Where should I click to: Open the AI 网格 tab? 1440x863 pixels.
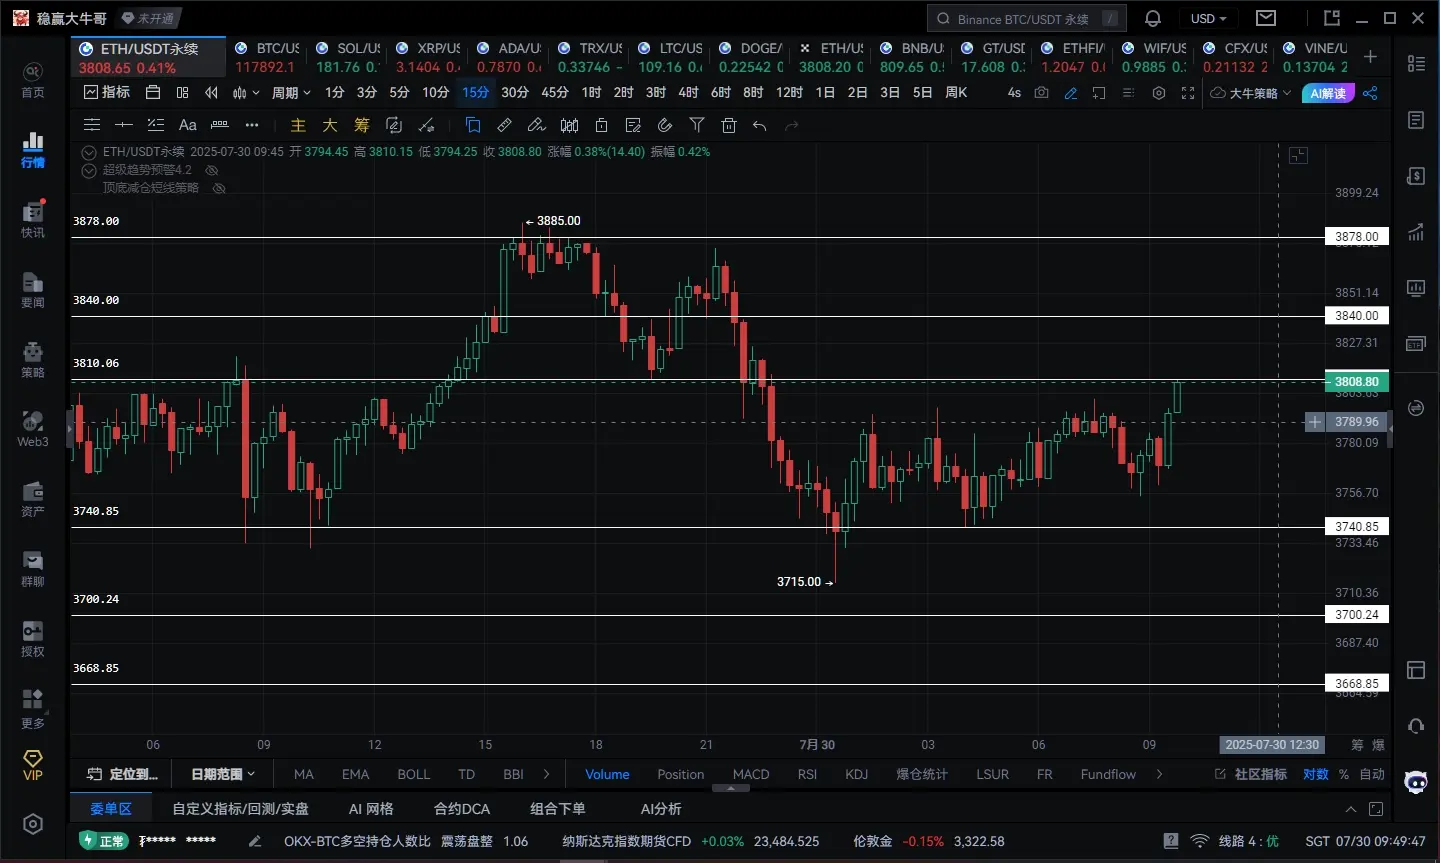tap(371, 808)
